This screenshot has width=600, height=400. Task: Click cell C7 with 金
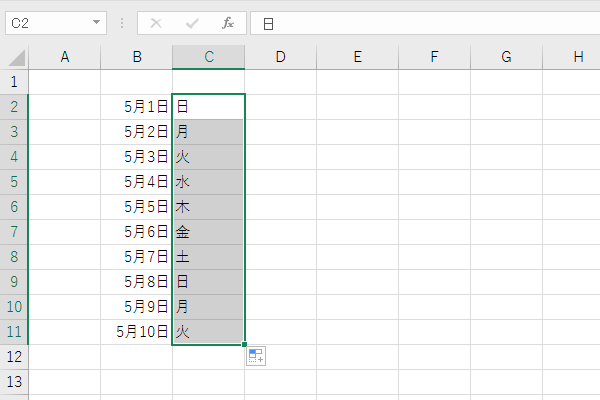coord(209,232)
